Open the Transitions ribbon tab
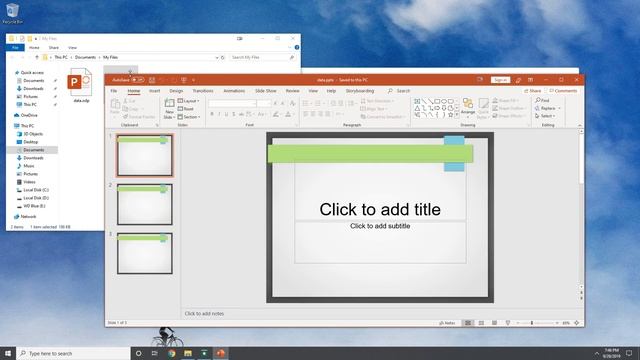The width and height of the screenshot is (640, 360). [203, 91]
